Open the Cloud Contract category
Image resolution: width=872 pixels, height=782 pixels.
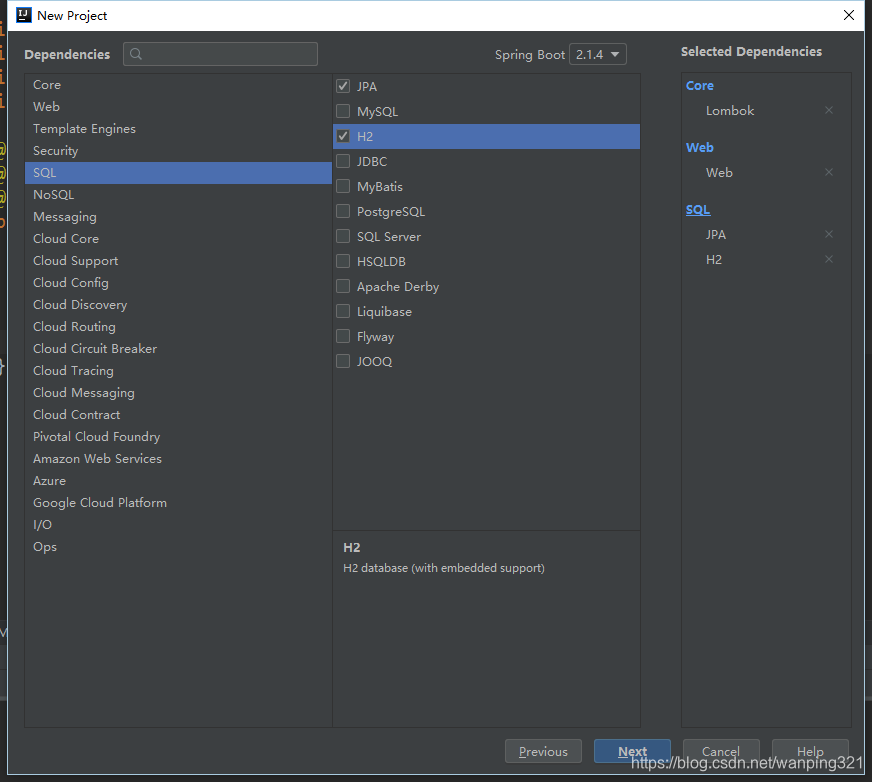[178, 415]
